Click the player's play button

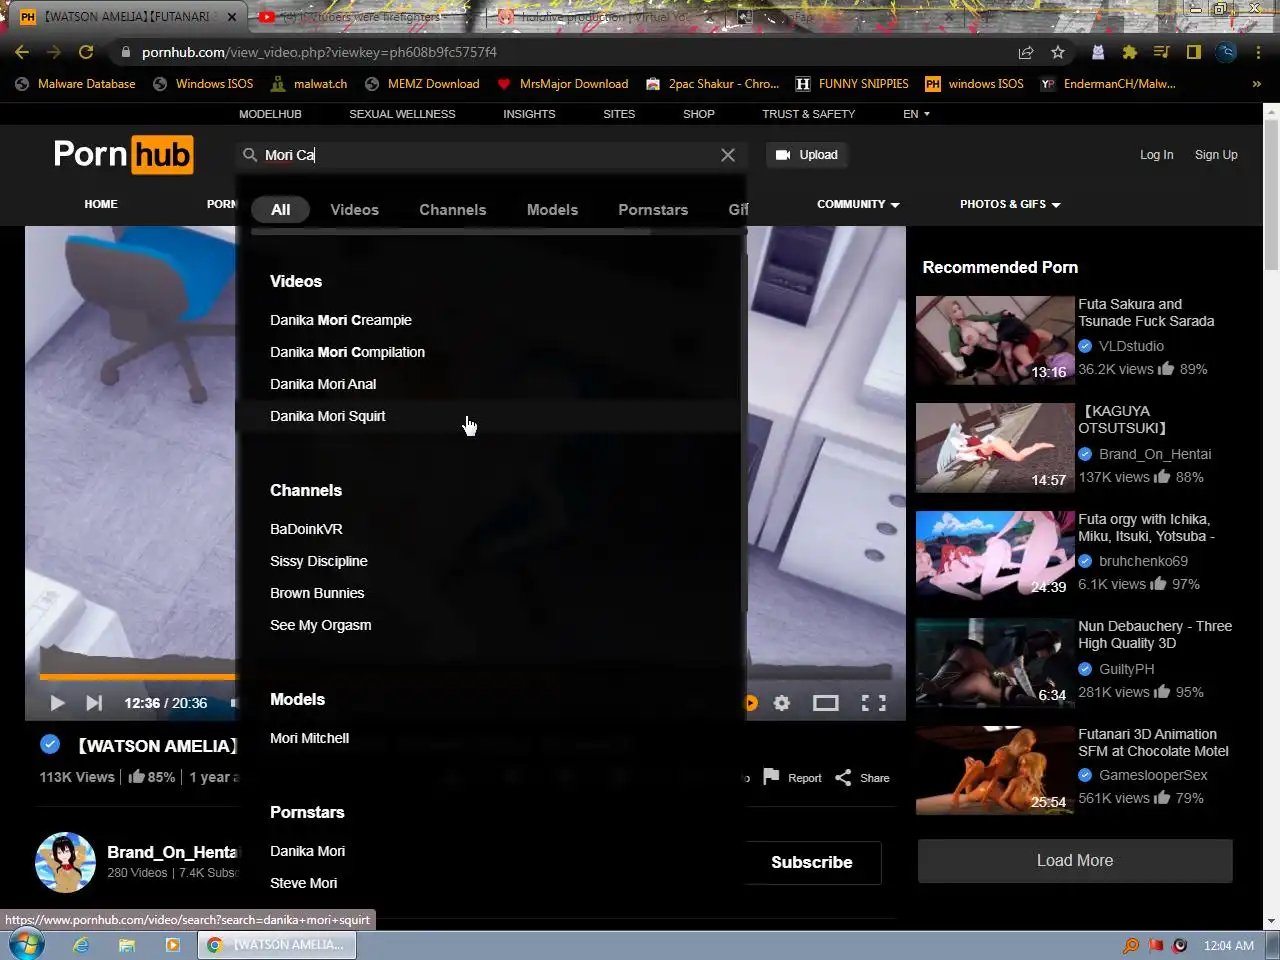[57, 703]
